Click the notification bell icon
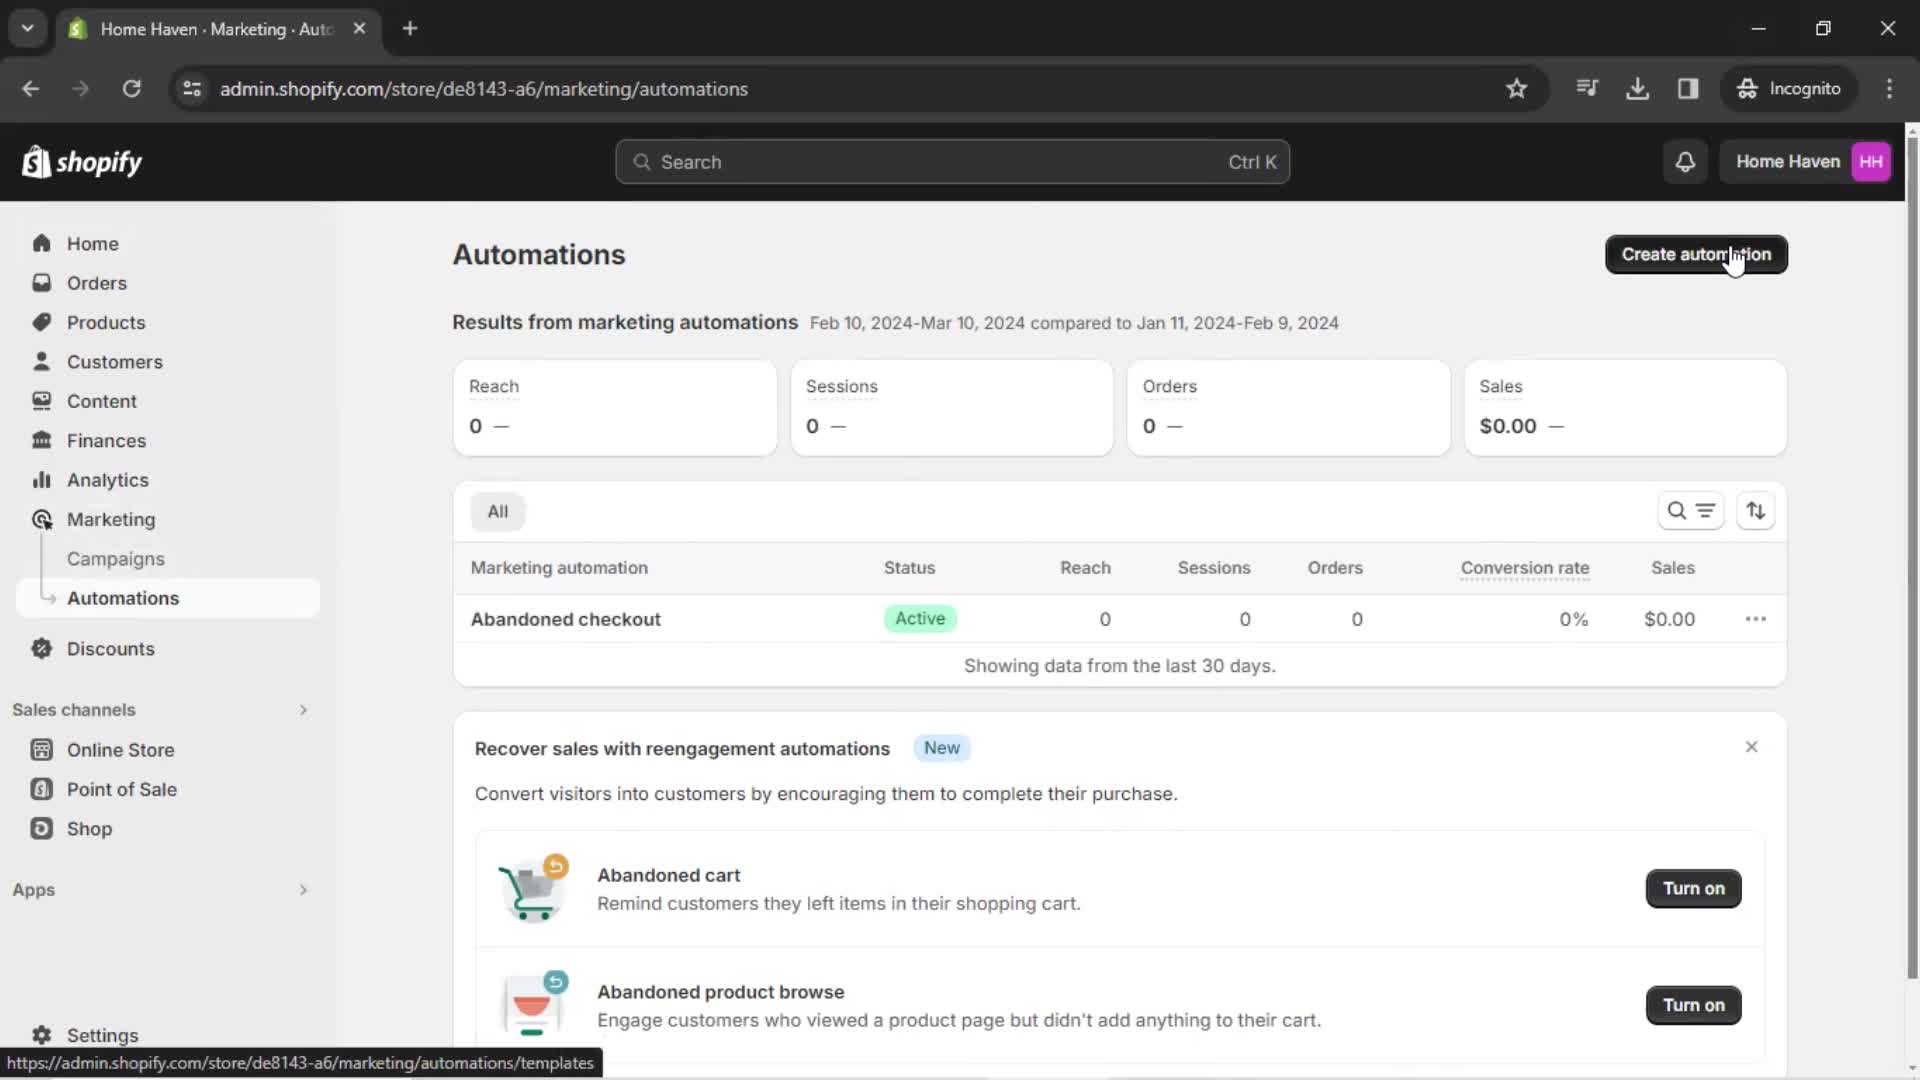The width and height of the screenshot is (1920, 1080). tap(1687, 161)
